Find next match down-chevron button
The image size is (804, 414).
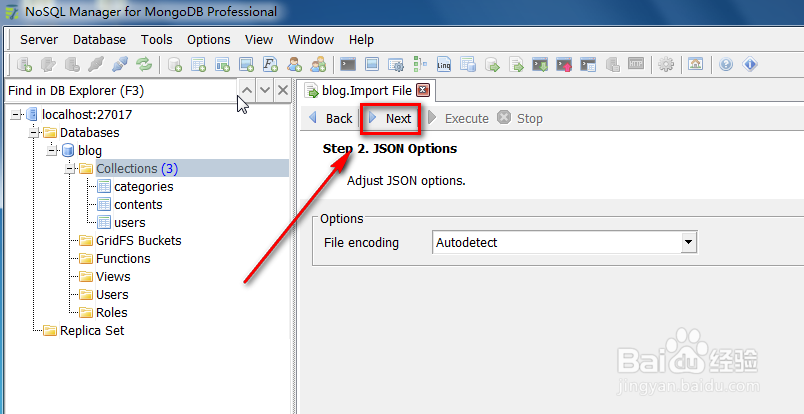click(x=265, y=90)
